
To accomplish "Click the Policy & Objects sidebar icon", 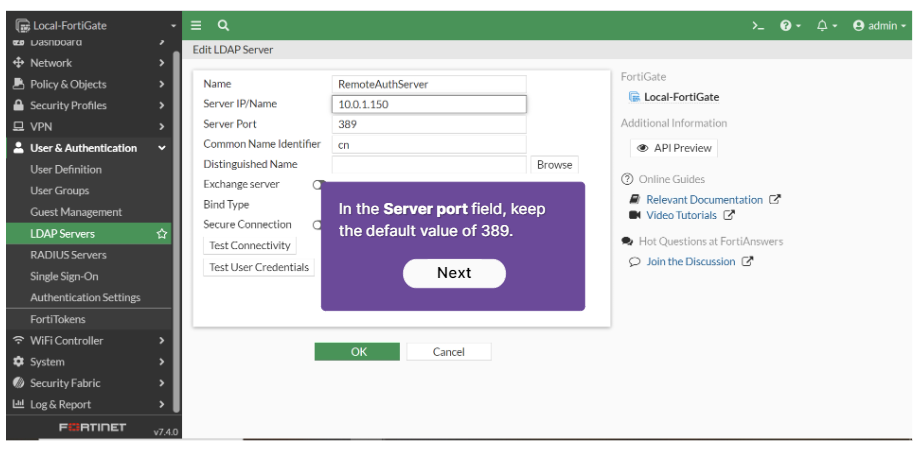I will 18,84.
